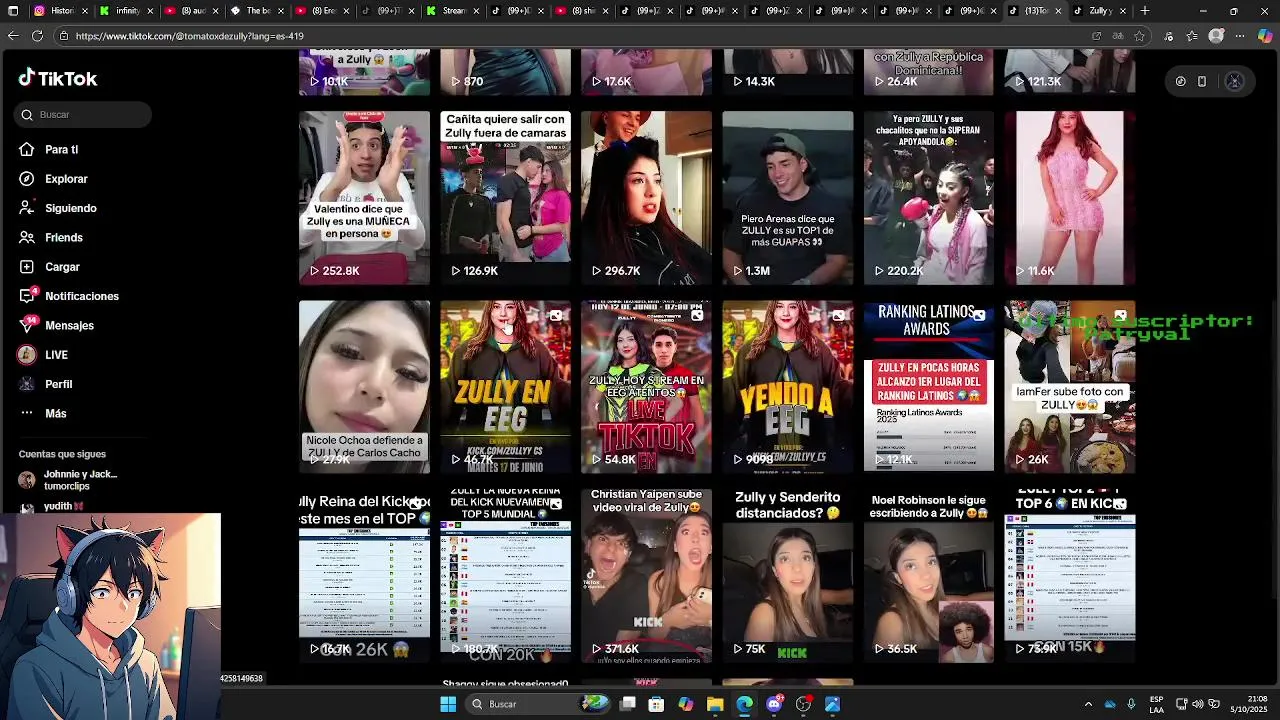Go to Perfil in TikTok sidebar
Viewport: 1280px width, 720px height.
click(48, 384)
